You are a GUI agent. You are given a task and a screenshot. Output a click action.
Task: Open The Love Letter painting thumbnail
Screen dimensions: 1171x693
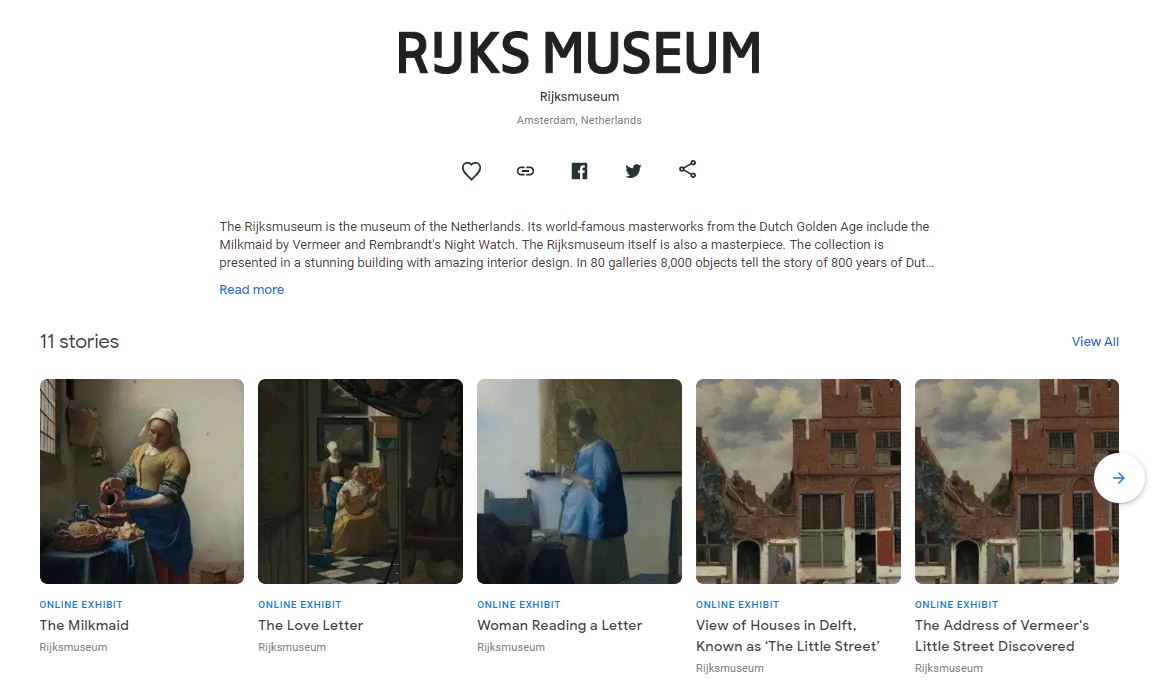click(x=361, y=481)
